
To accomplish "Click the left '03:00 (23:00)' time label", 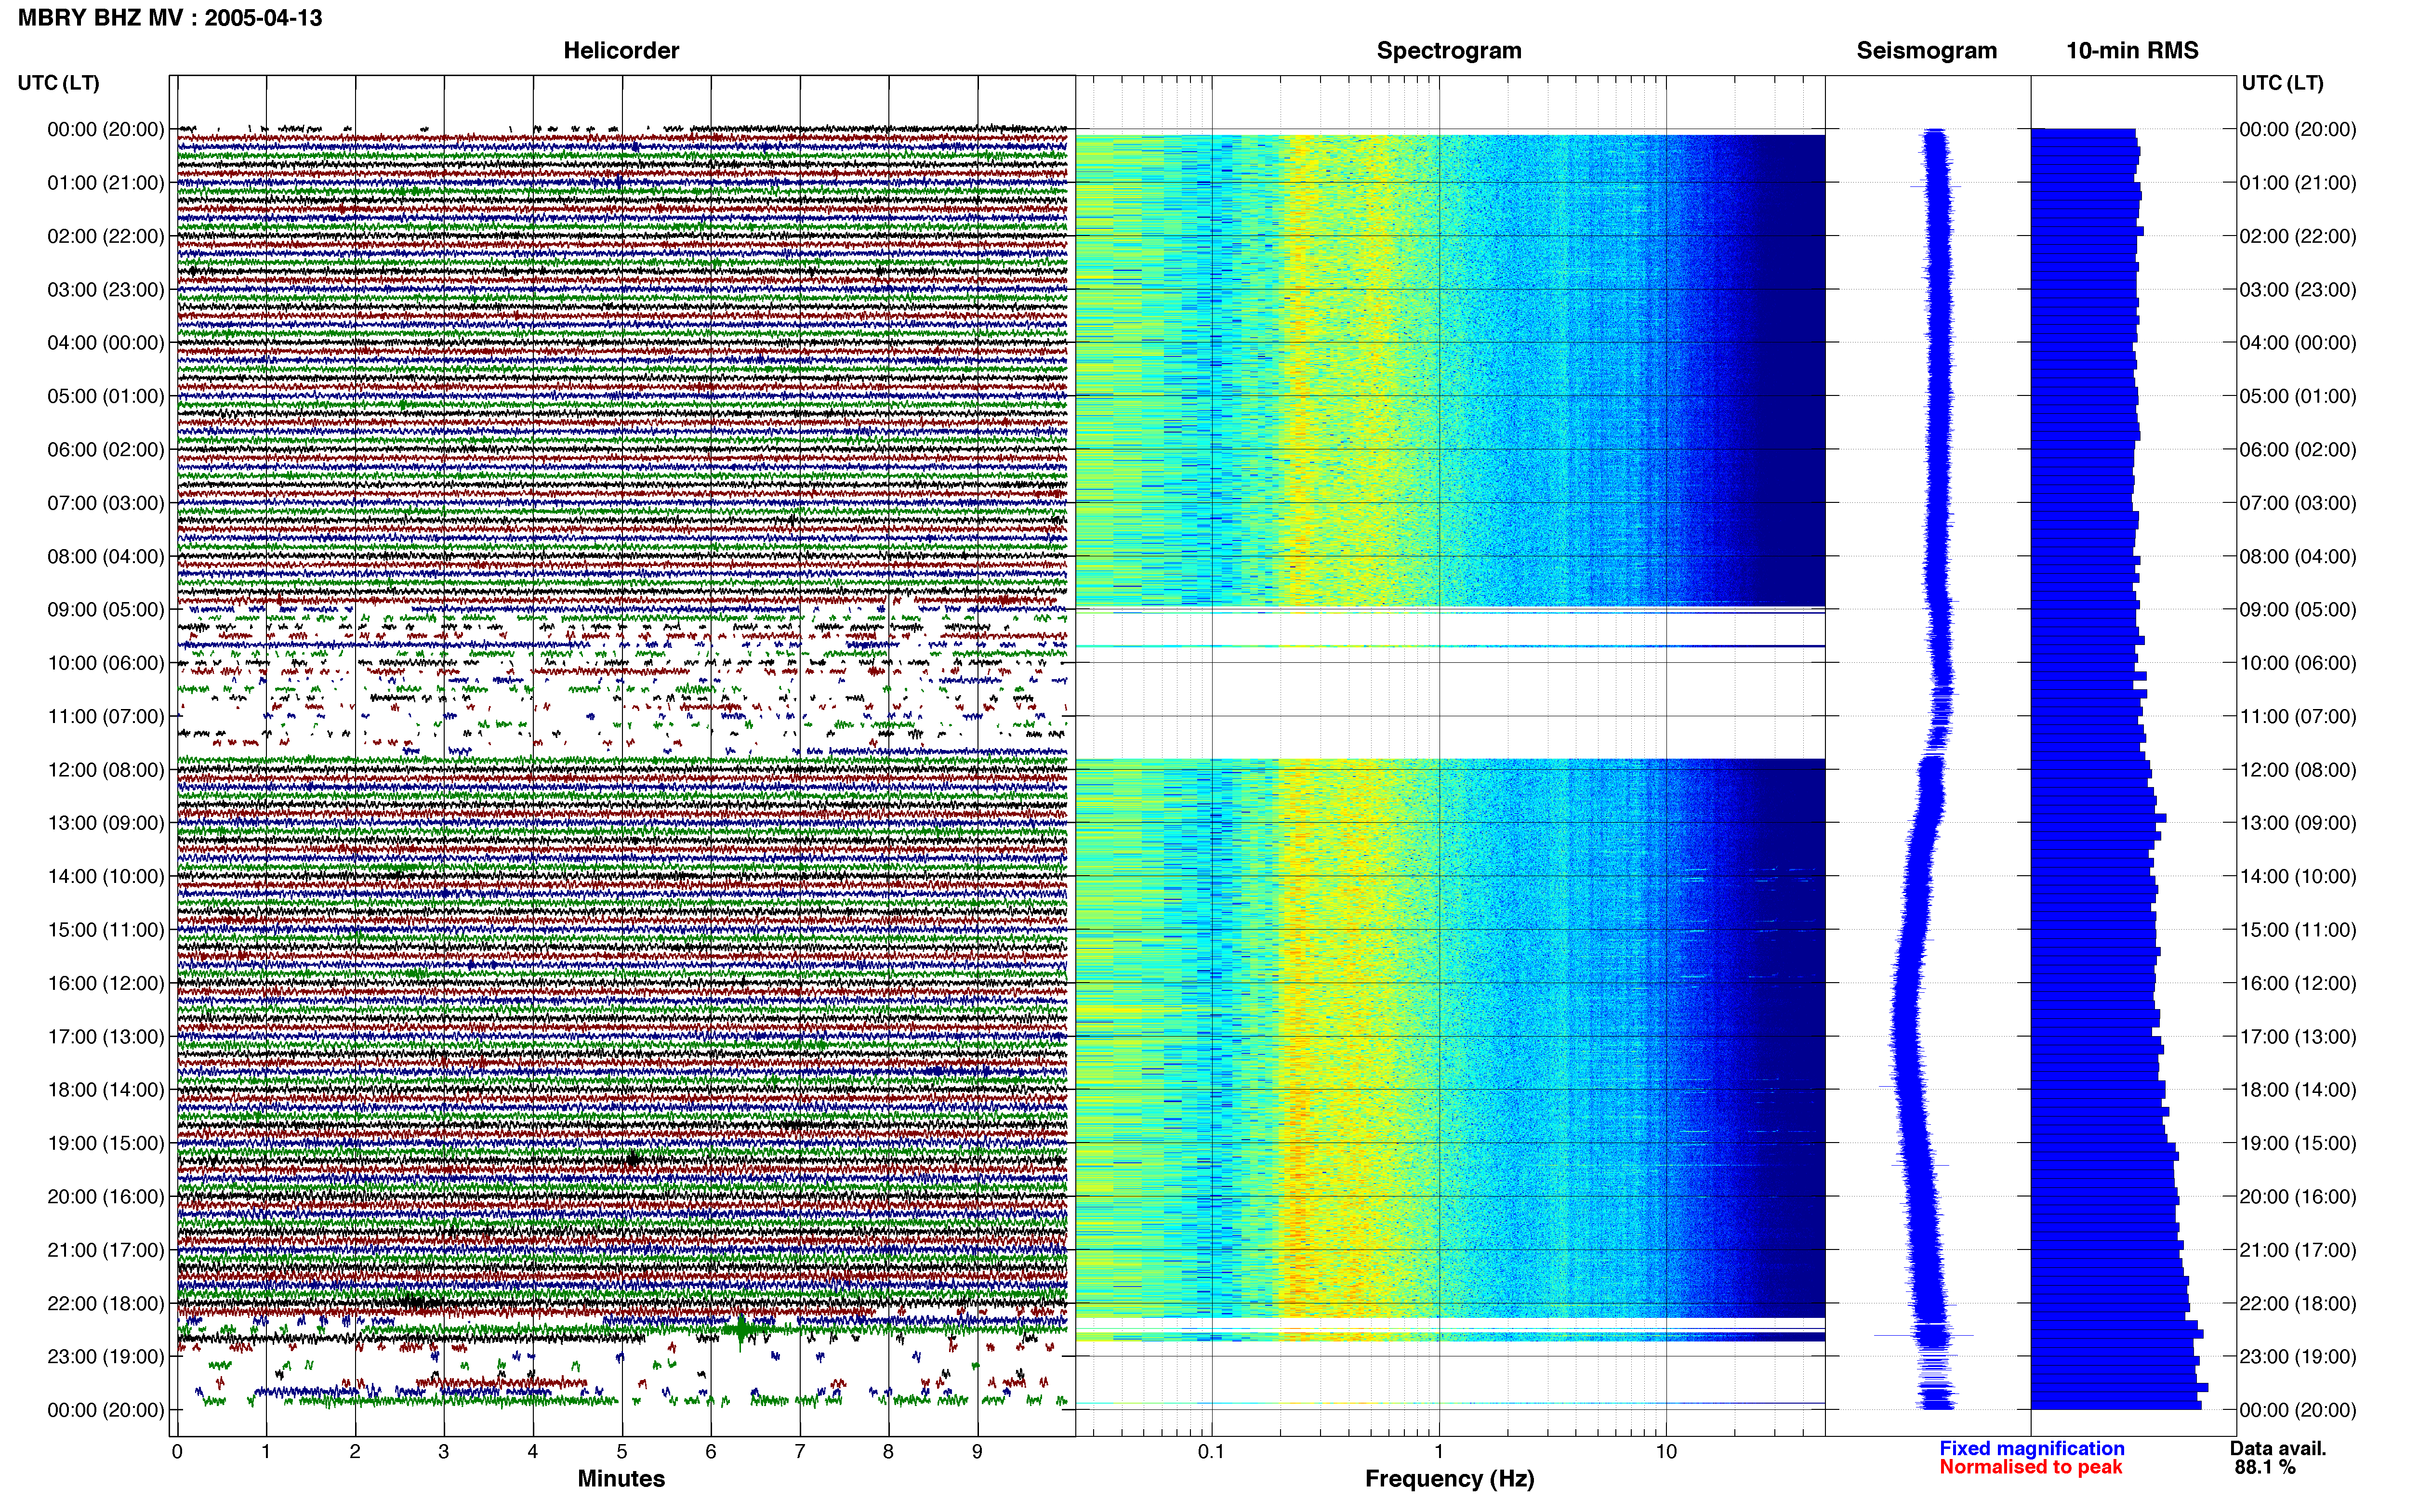I will point(106,289).
